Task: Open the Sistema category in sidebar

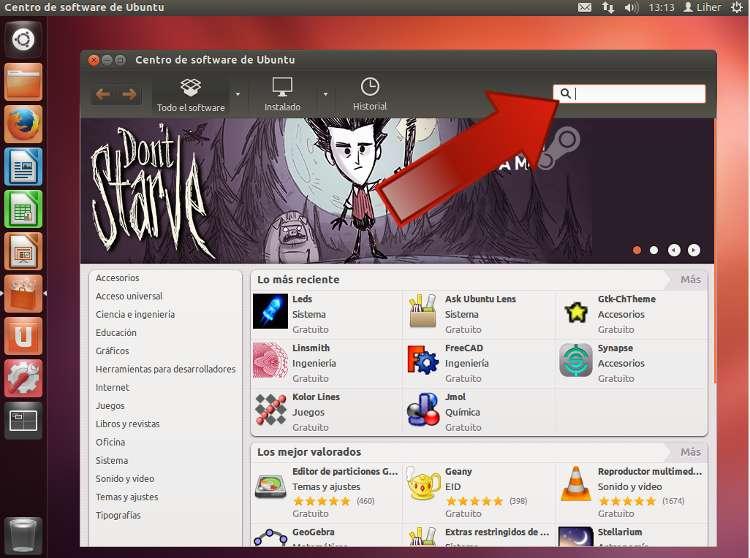Action: pos(111,460)
